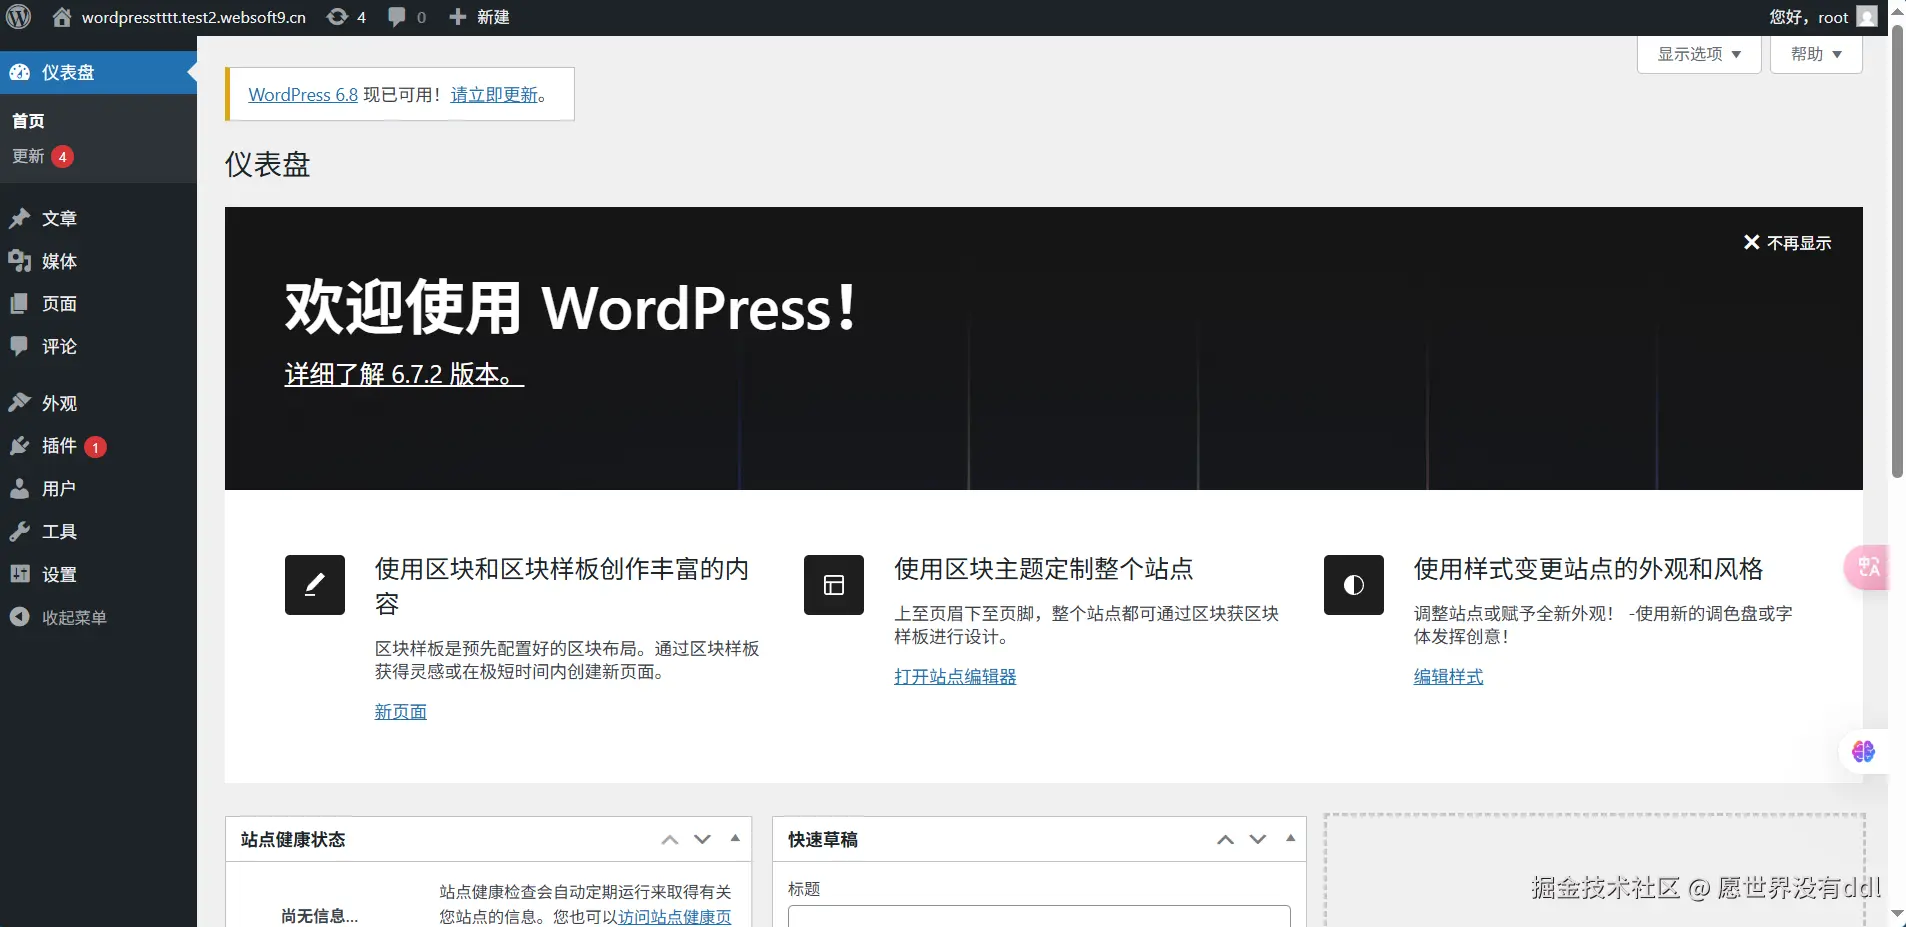Screen dimensions: 1906x927
Task: Select 更新 in the dashboard submenu
Action: 28,156
